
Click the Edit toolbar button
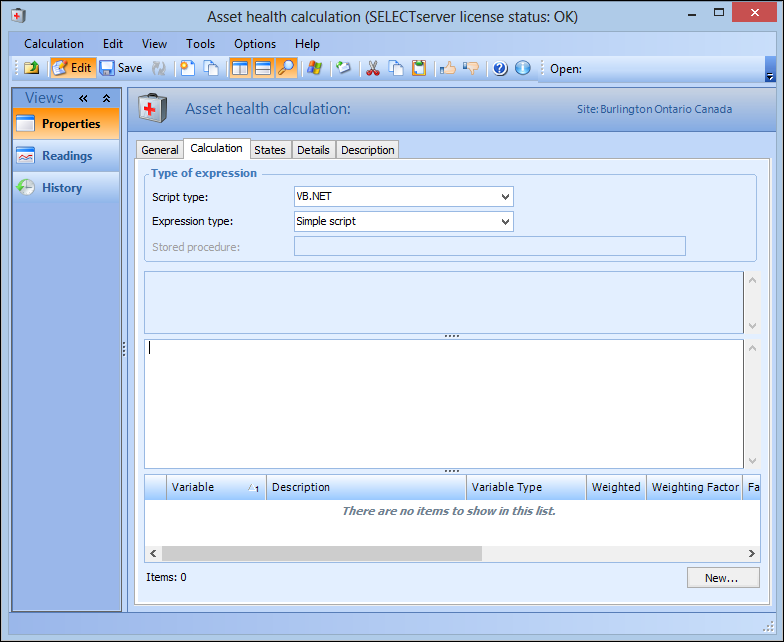(x=72, y=68)
